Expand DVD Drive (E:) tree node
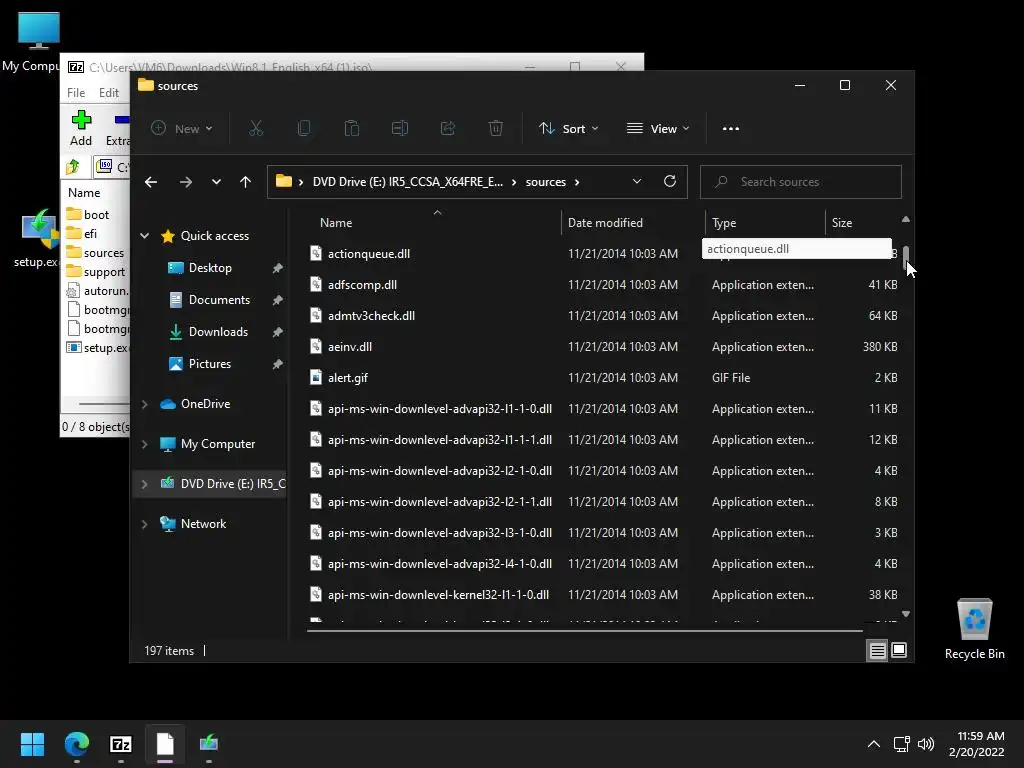 (144, 484)
